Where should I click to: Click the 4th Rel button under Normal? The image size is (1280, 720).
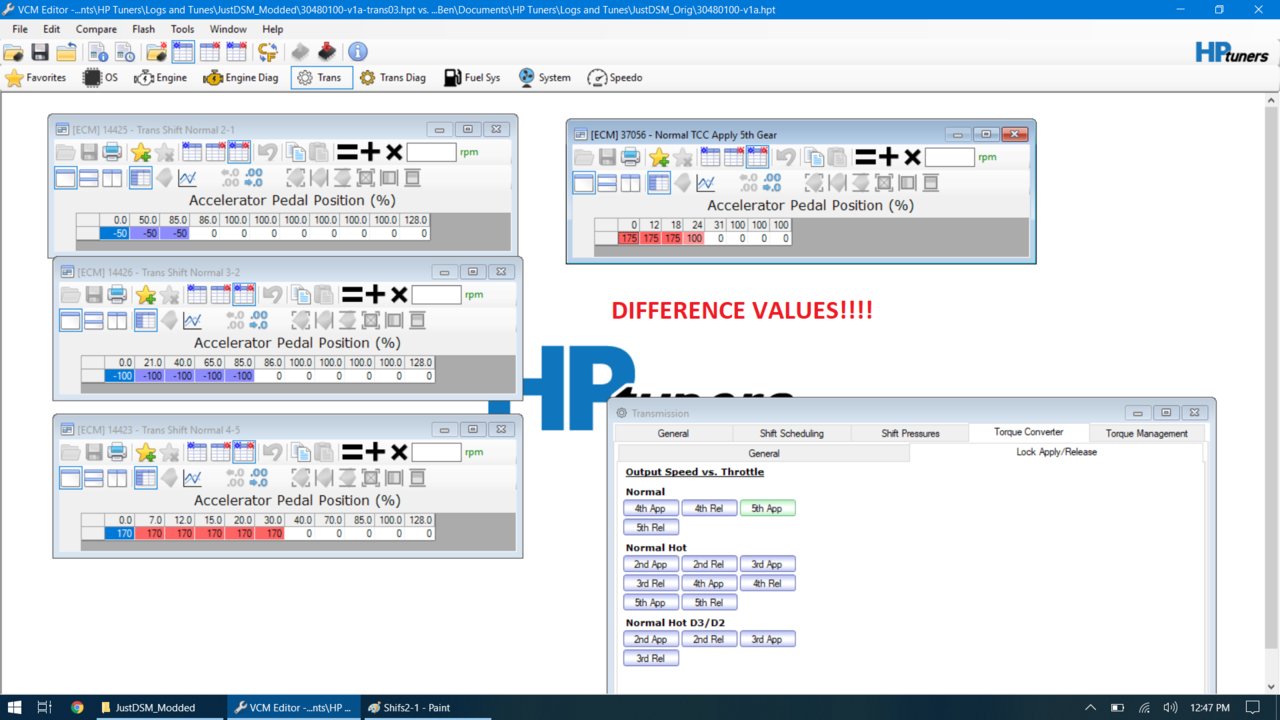(x=709, y=508)
